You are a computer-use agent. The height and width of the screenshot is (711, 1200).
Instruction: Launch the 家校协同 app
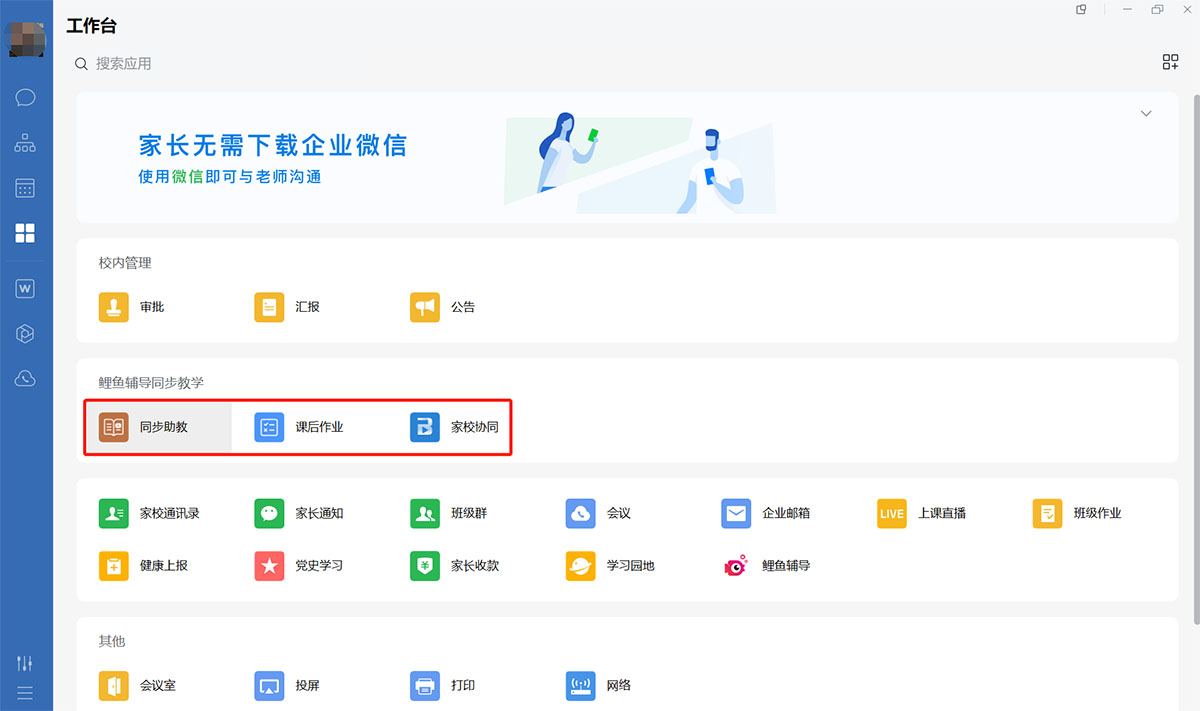pyautogui.click(x=455, y=427)
